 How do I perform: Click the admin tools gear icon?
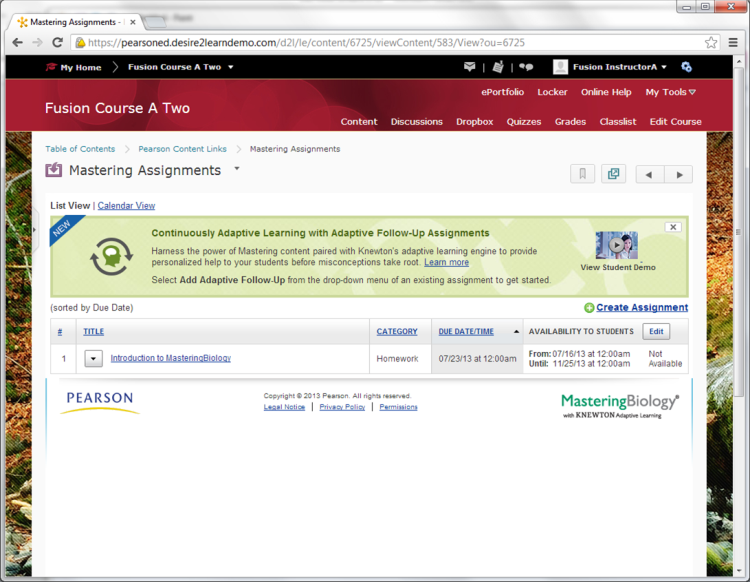click(x=686, y=67)
